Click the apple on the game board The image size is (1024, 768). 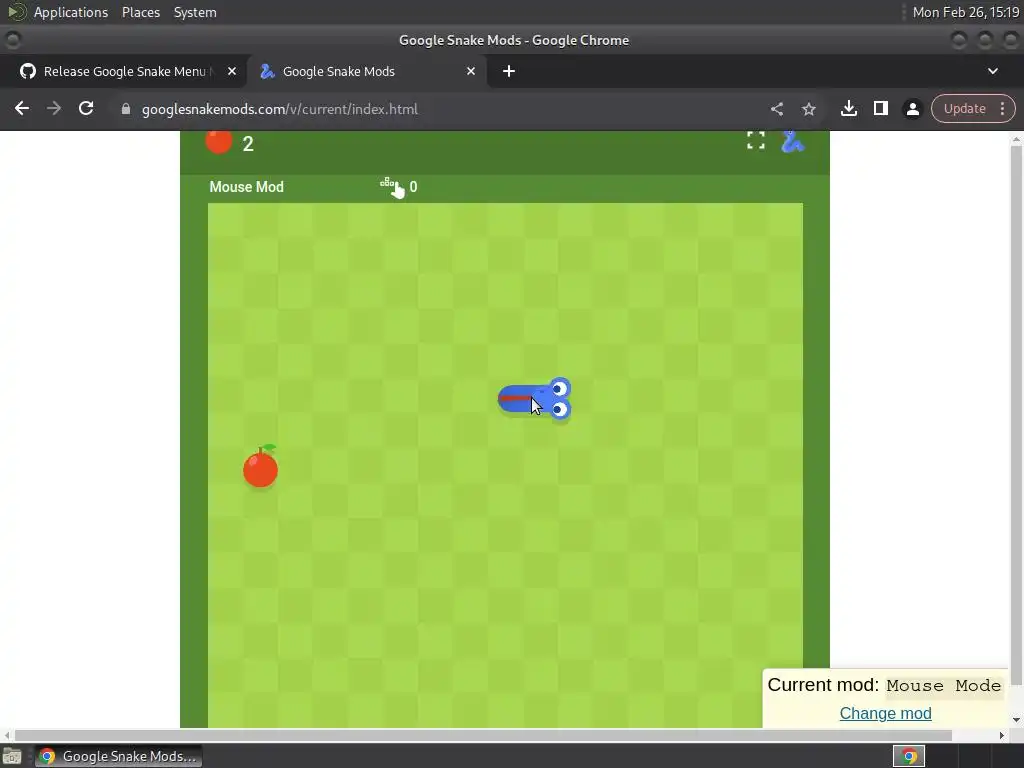[261, 466]
